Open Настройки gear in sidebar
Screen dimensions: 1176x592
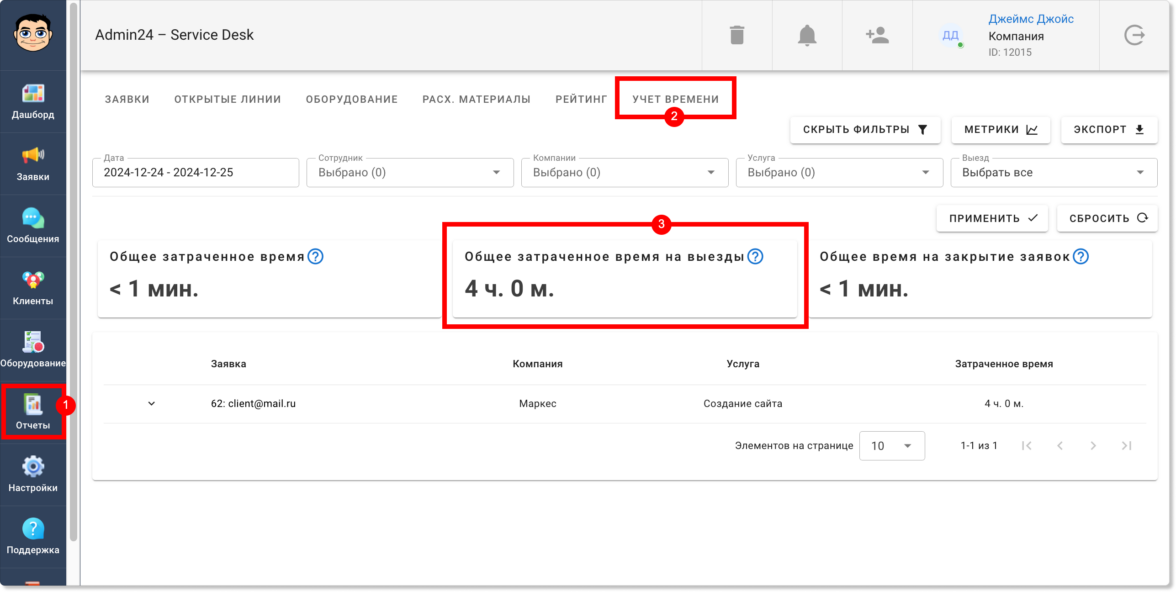(33, 474)
